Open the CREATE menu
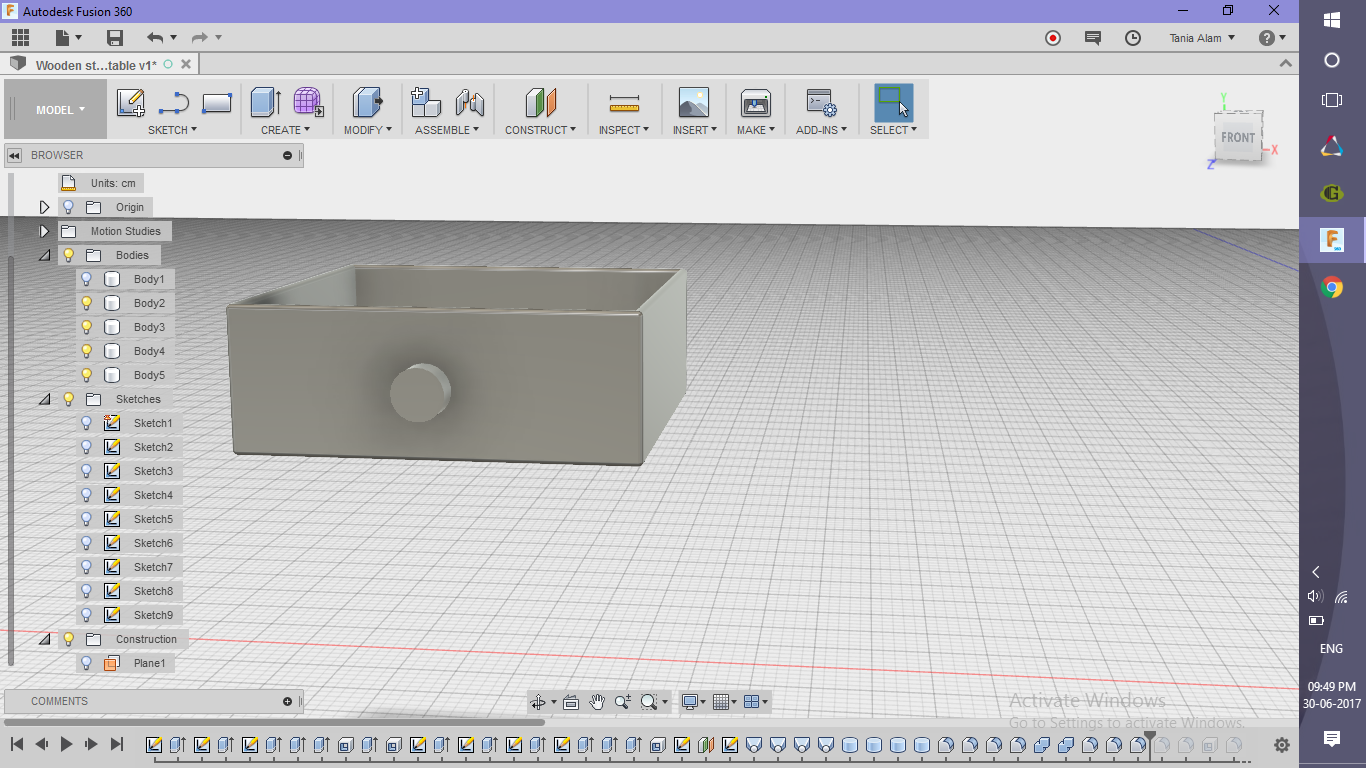 [x=285, y=130]
